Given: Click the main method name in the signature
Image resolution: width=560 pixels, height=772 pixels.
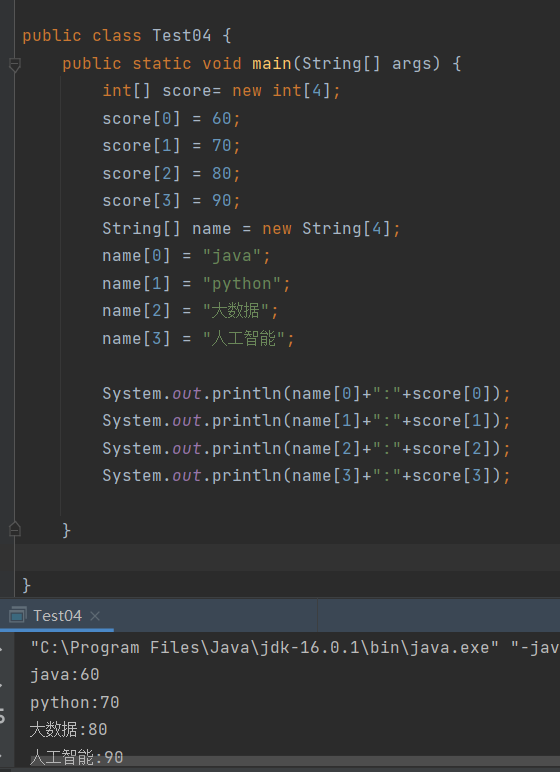Looking at the screenshot, I should [x=272, y=64].
